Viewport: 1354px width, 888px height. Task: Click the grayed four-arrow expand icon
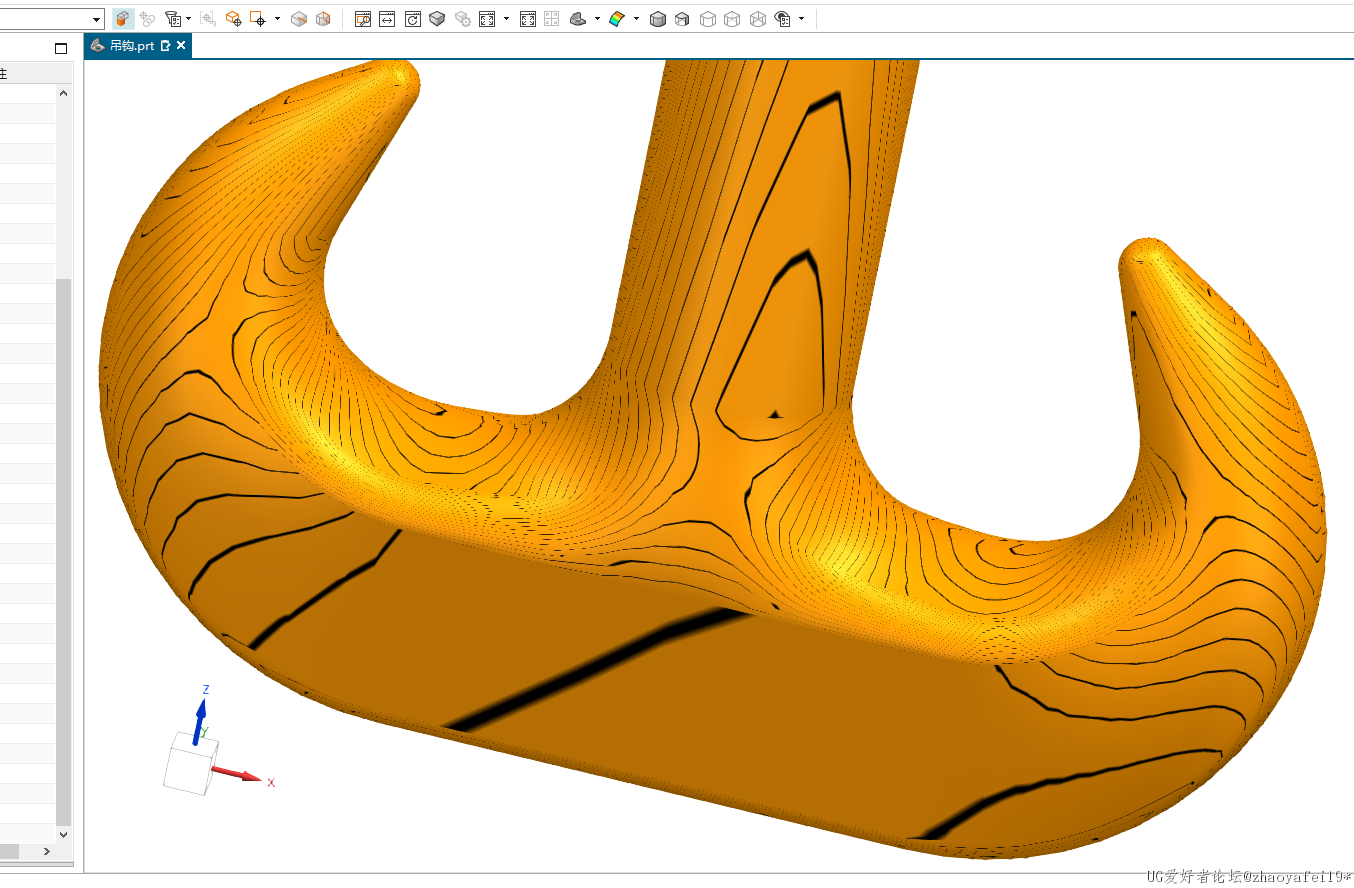(x=552, y=18)
